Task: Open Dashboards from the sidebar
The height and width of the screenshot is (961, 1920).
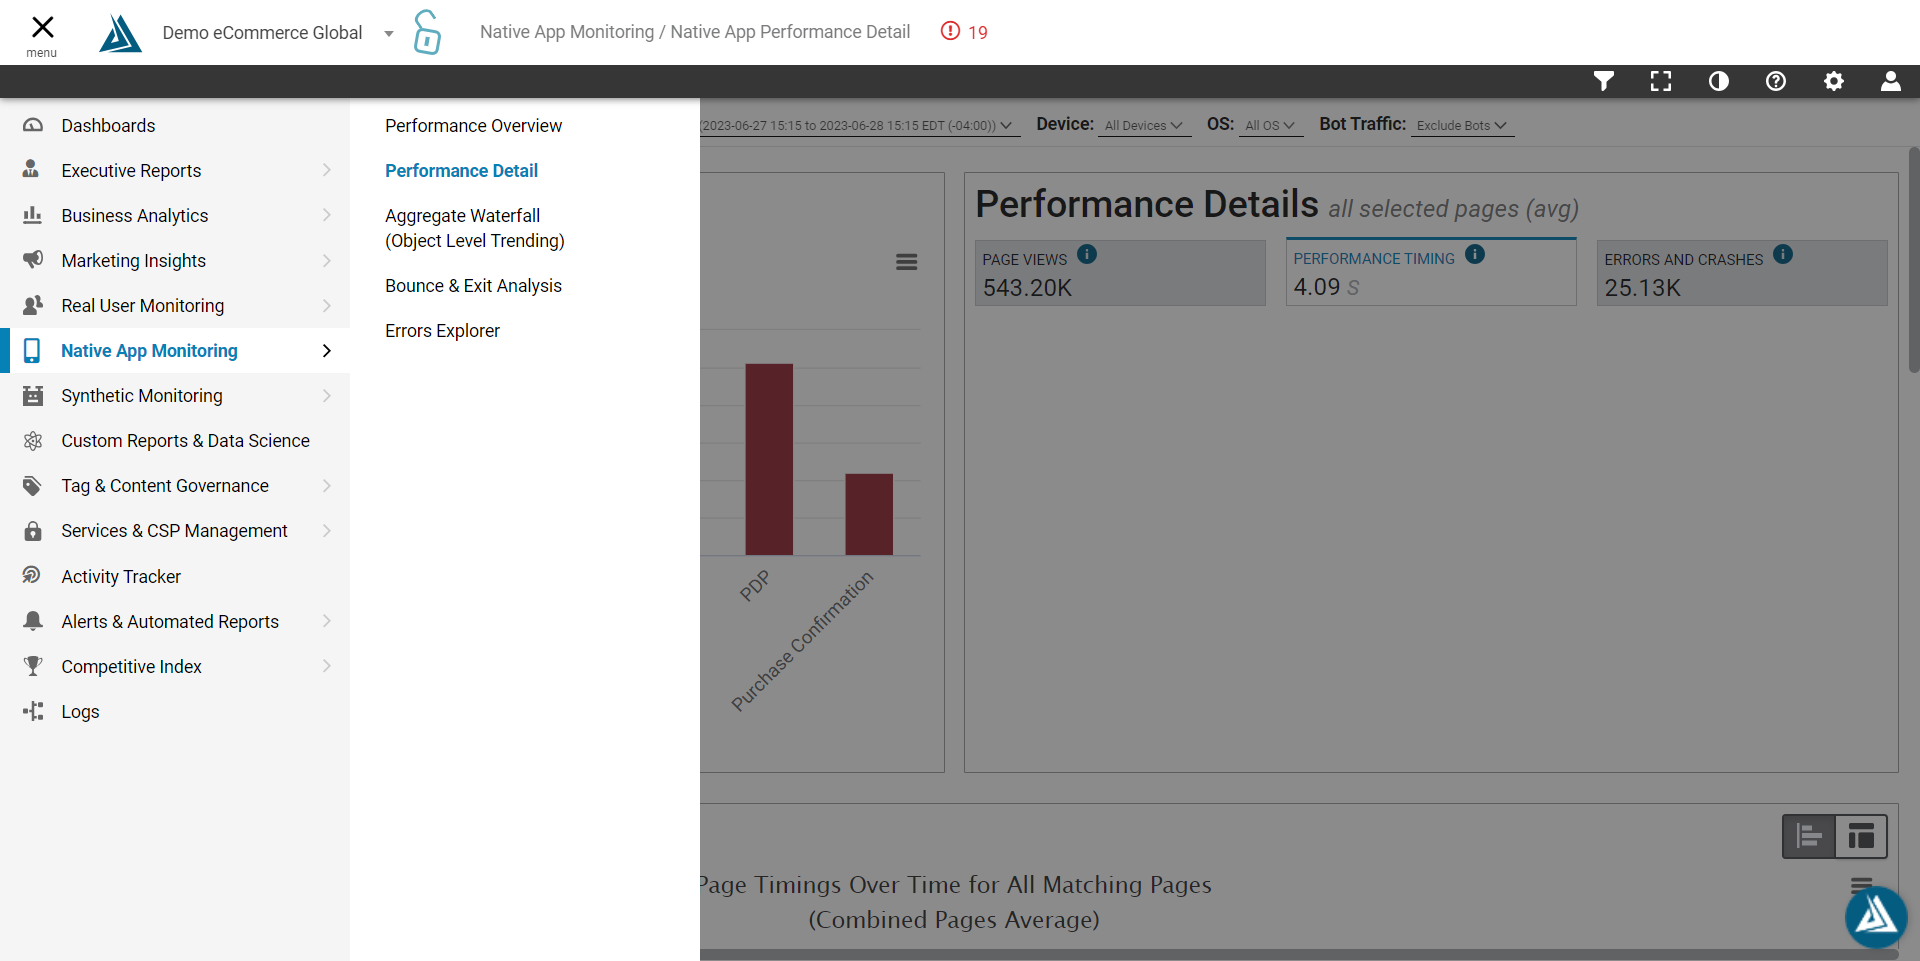Action: (x=175, y=126)
